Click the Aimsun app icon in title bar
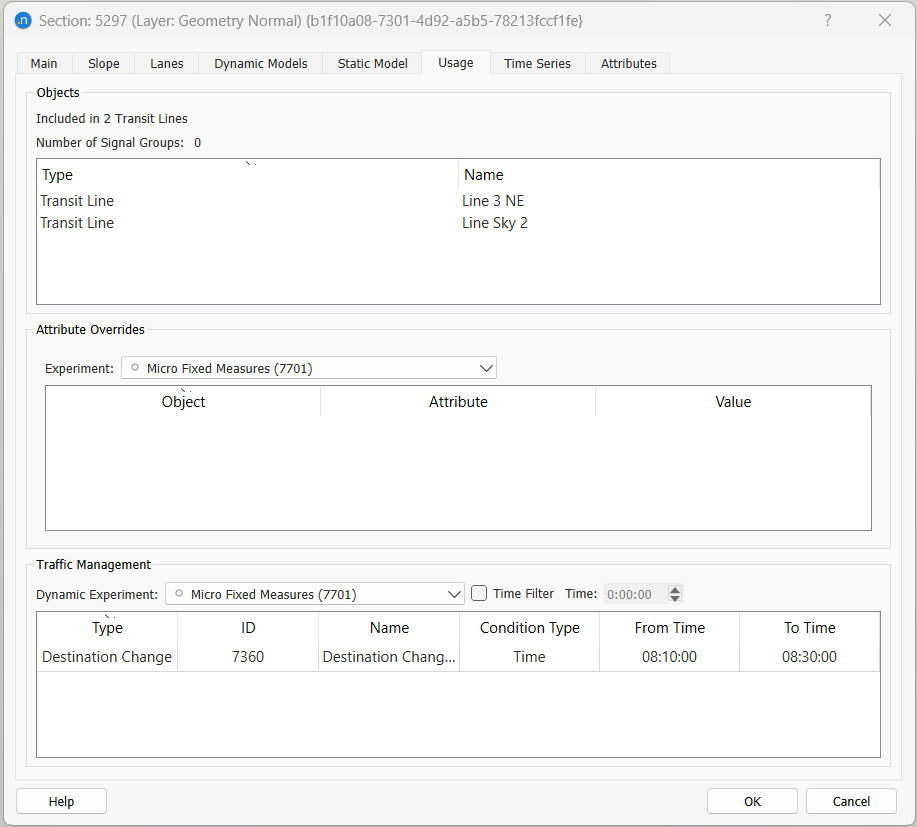The image size is (917, 827). [x=22, y=20]
